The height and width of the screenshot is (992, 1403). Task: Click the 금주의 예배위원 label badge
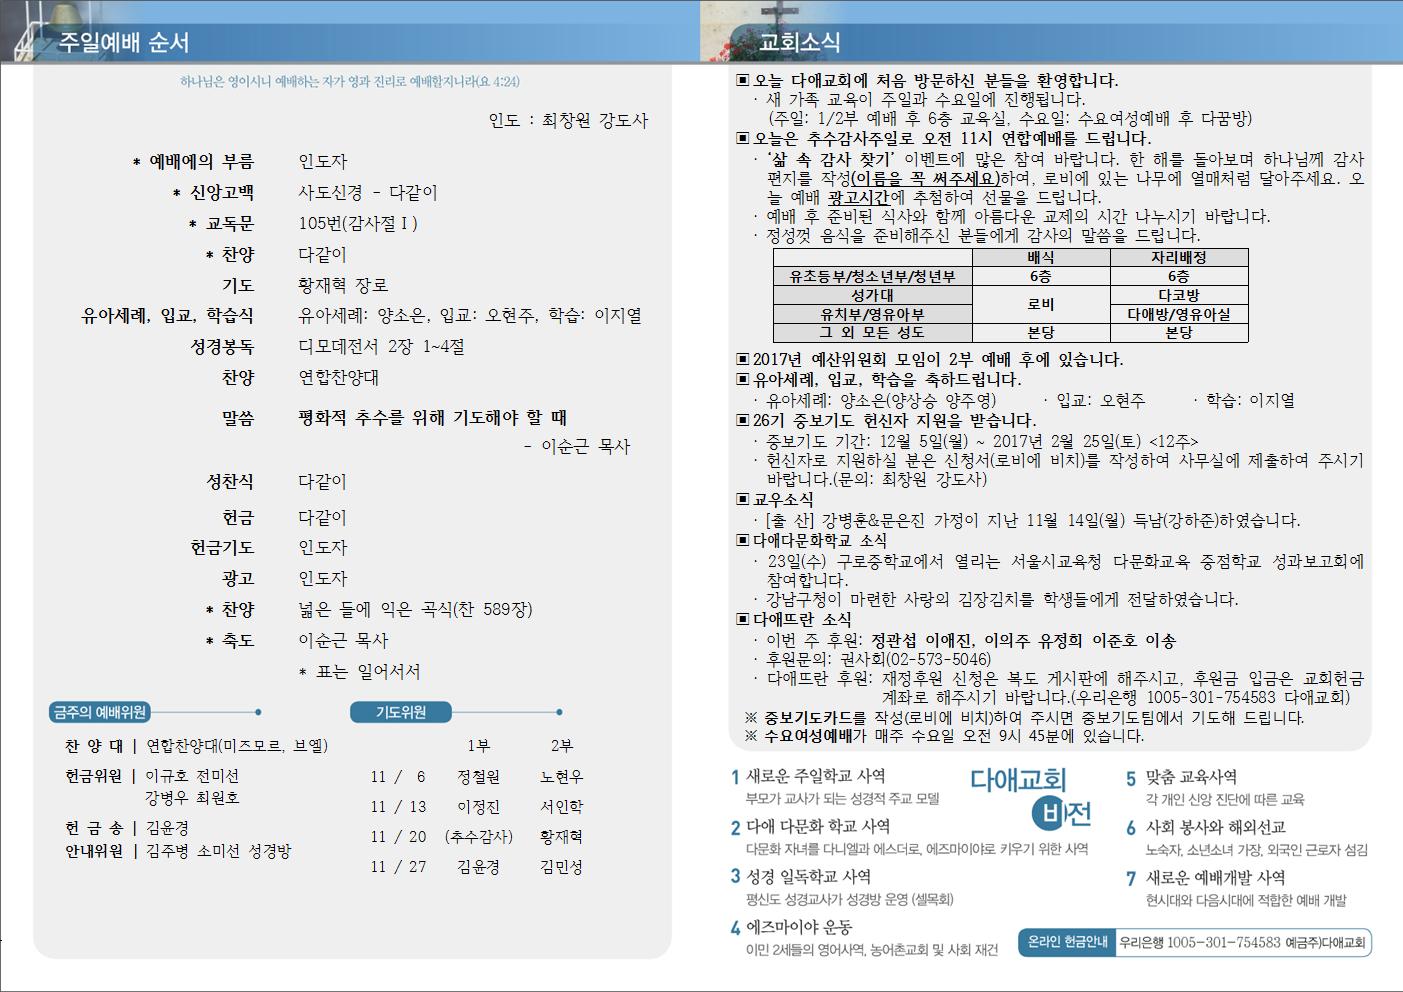99,712
